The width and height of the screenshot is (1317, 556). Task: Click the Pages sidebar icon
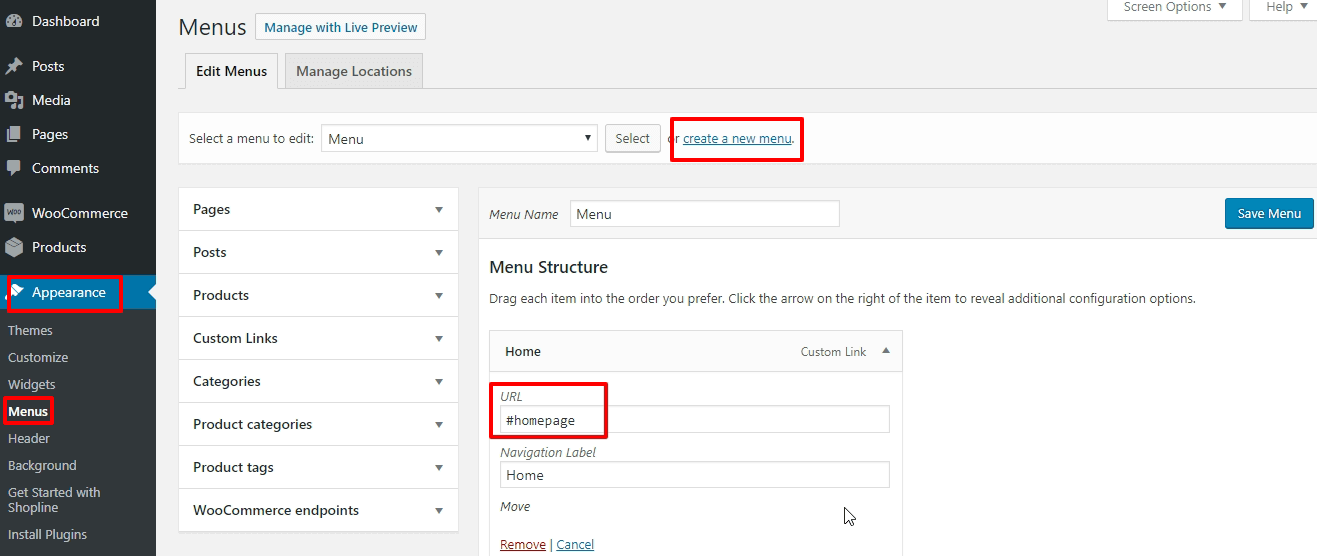click(x=14, y=134)
